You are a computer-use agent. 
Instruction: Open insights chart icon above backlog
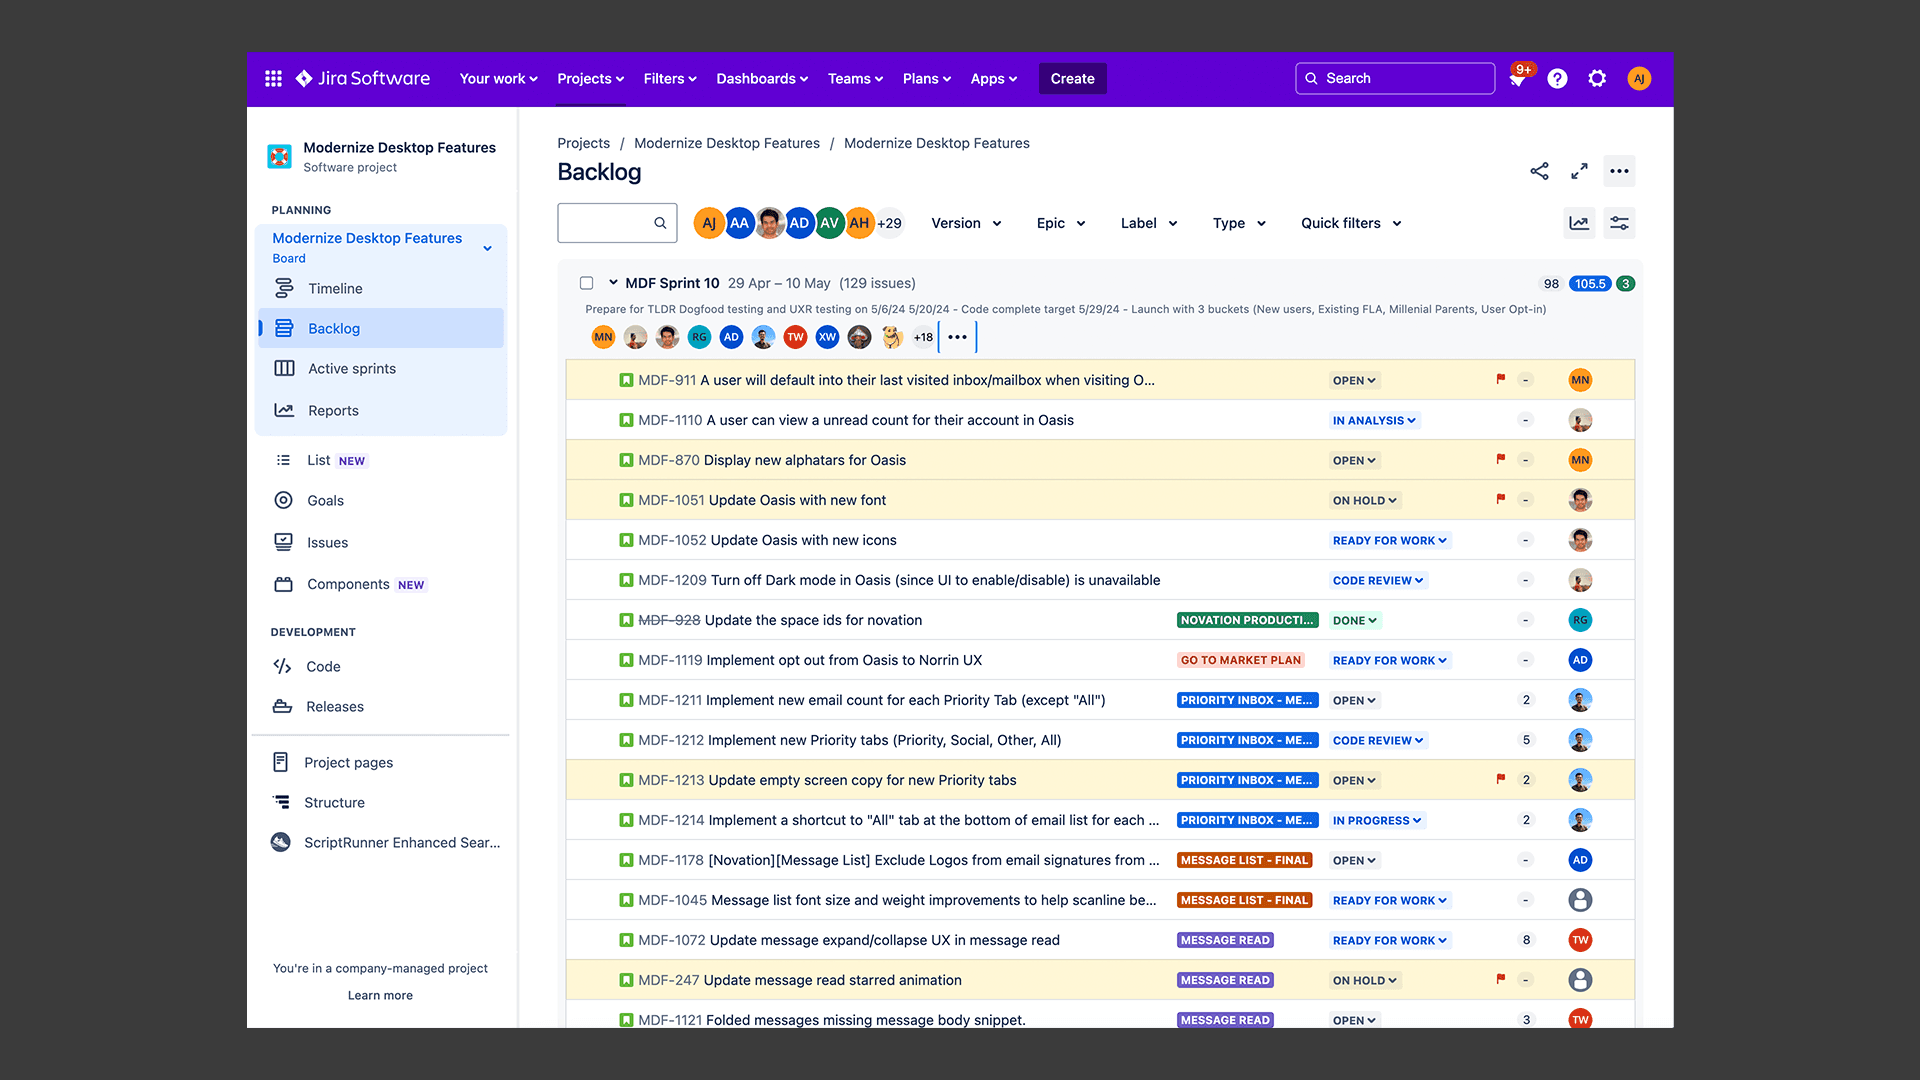(1579, 223)
